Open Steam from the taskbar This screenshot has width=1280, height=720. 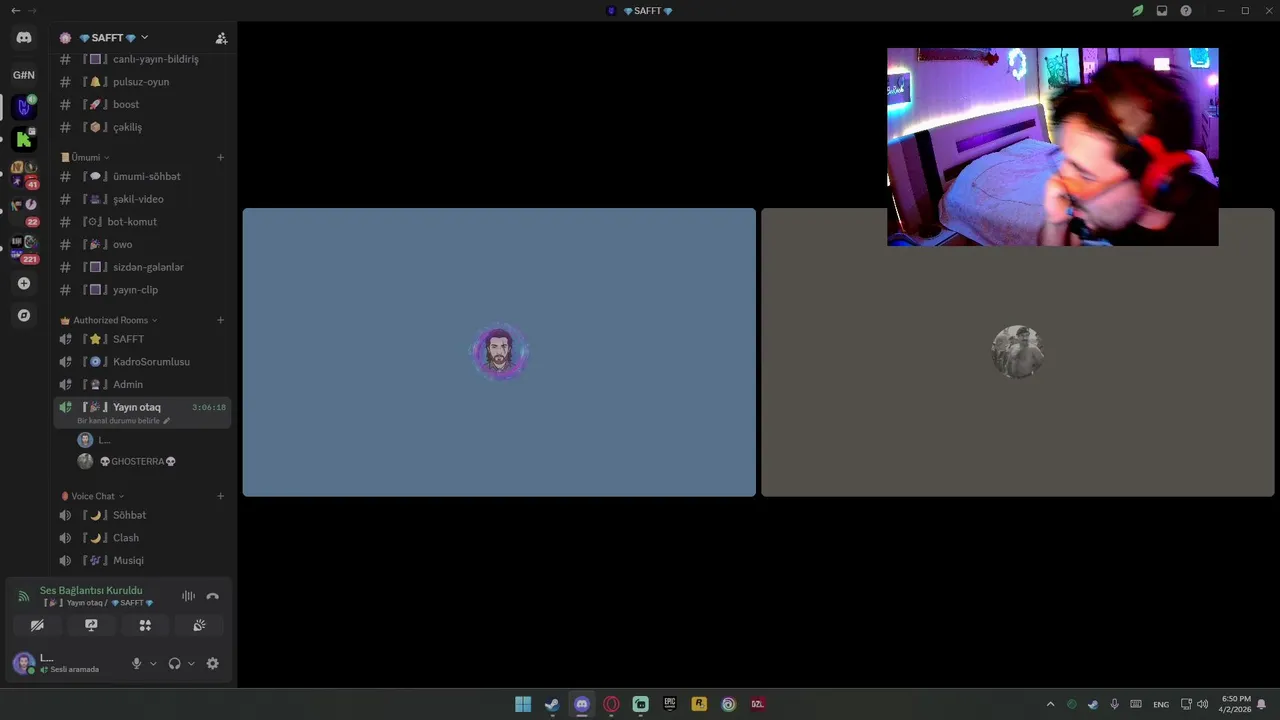pos(552,704)
